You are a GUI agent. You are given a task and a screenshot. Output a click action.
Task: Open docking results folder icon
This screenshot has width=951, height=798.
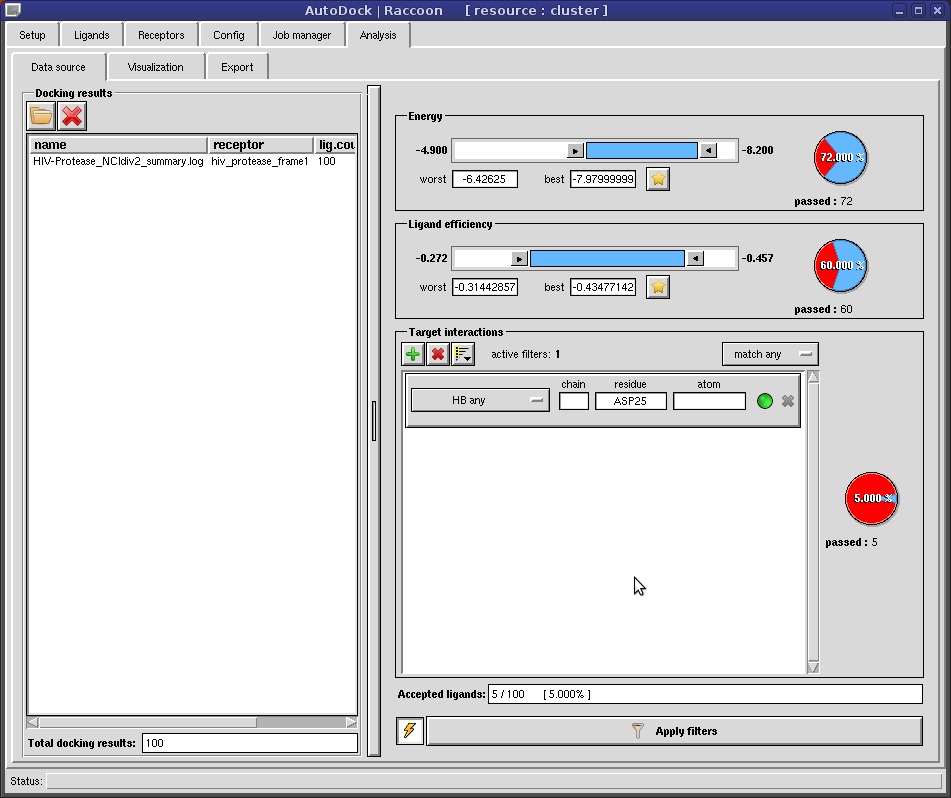[41, 116]
